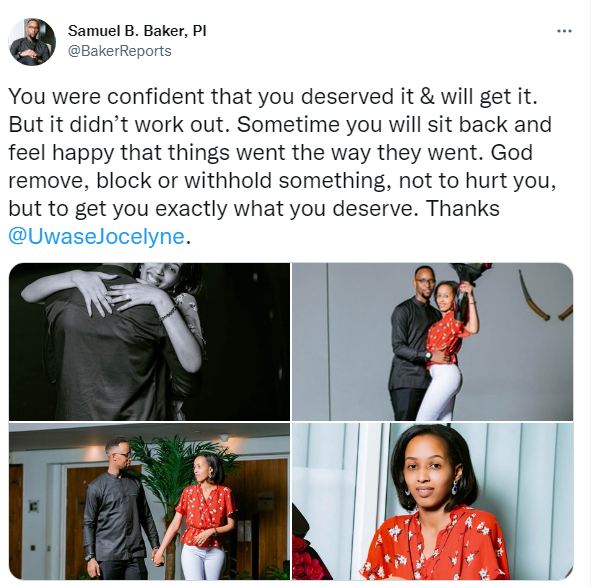598x587 pixels.
Task: Open the black-and-white hugging photo
Action: pos(149,342)
